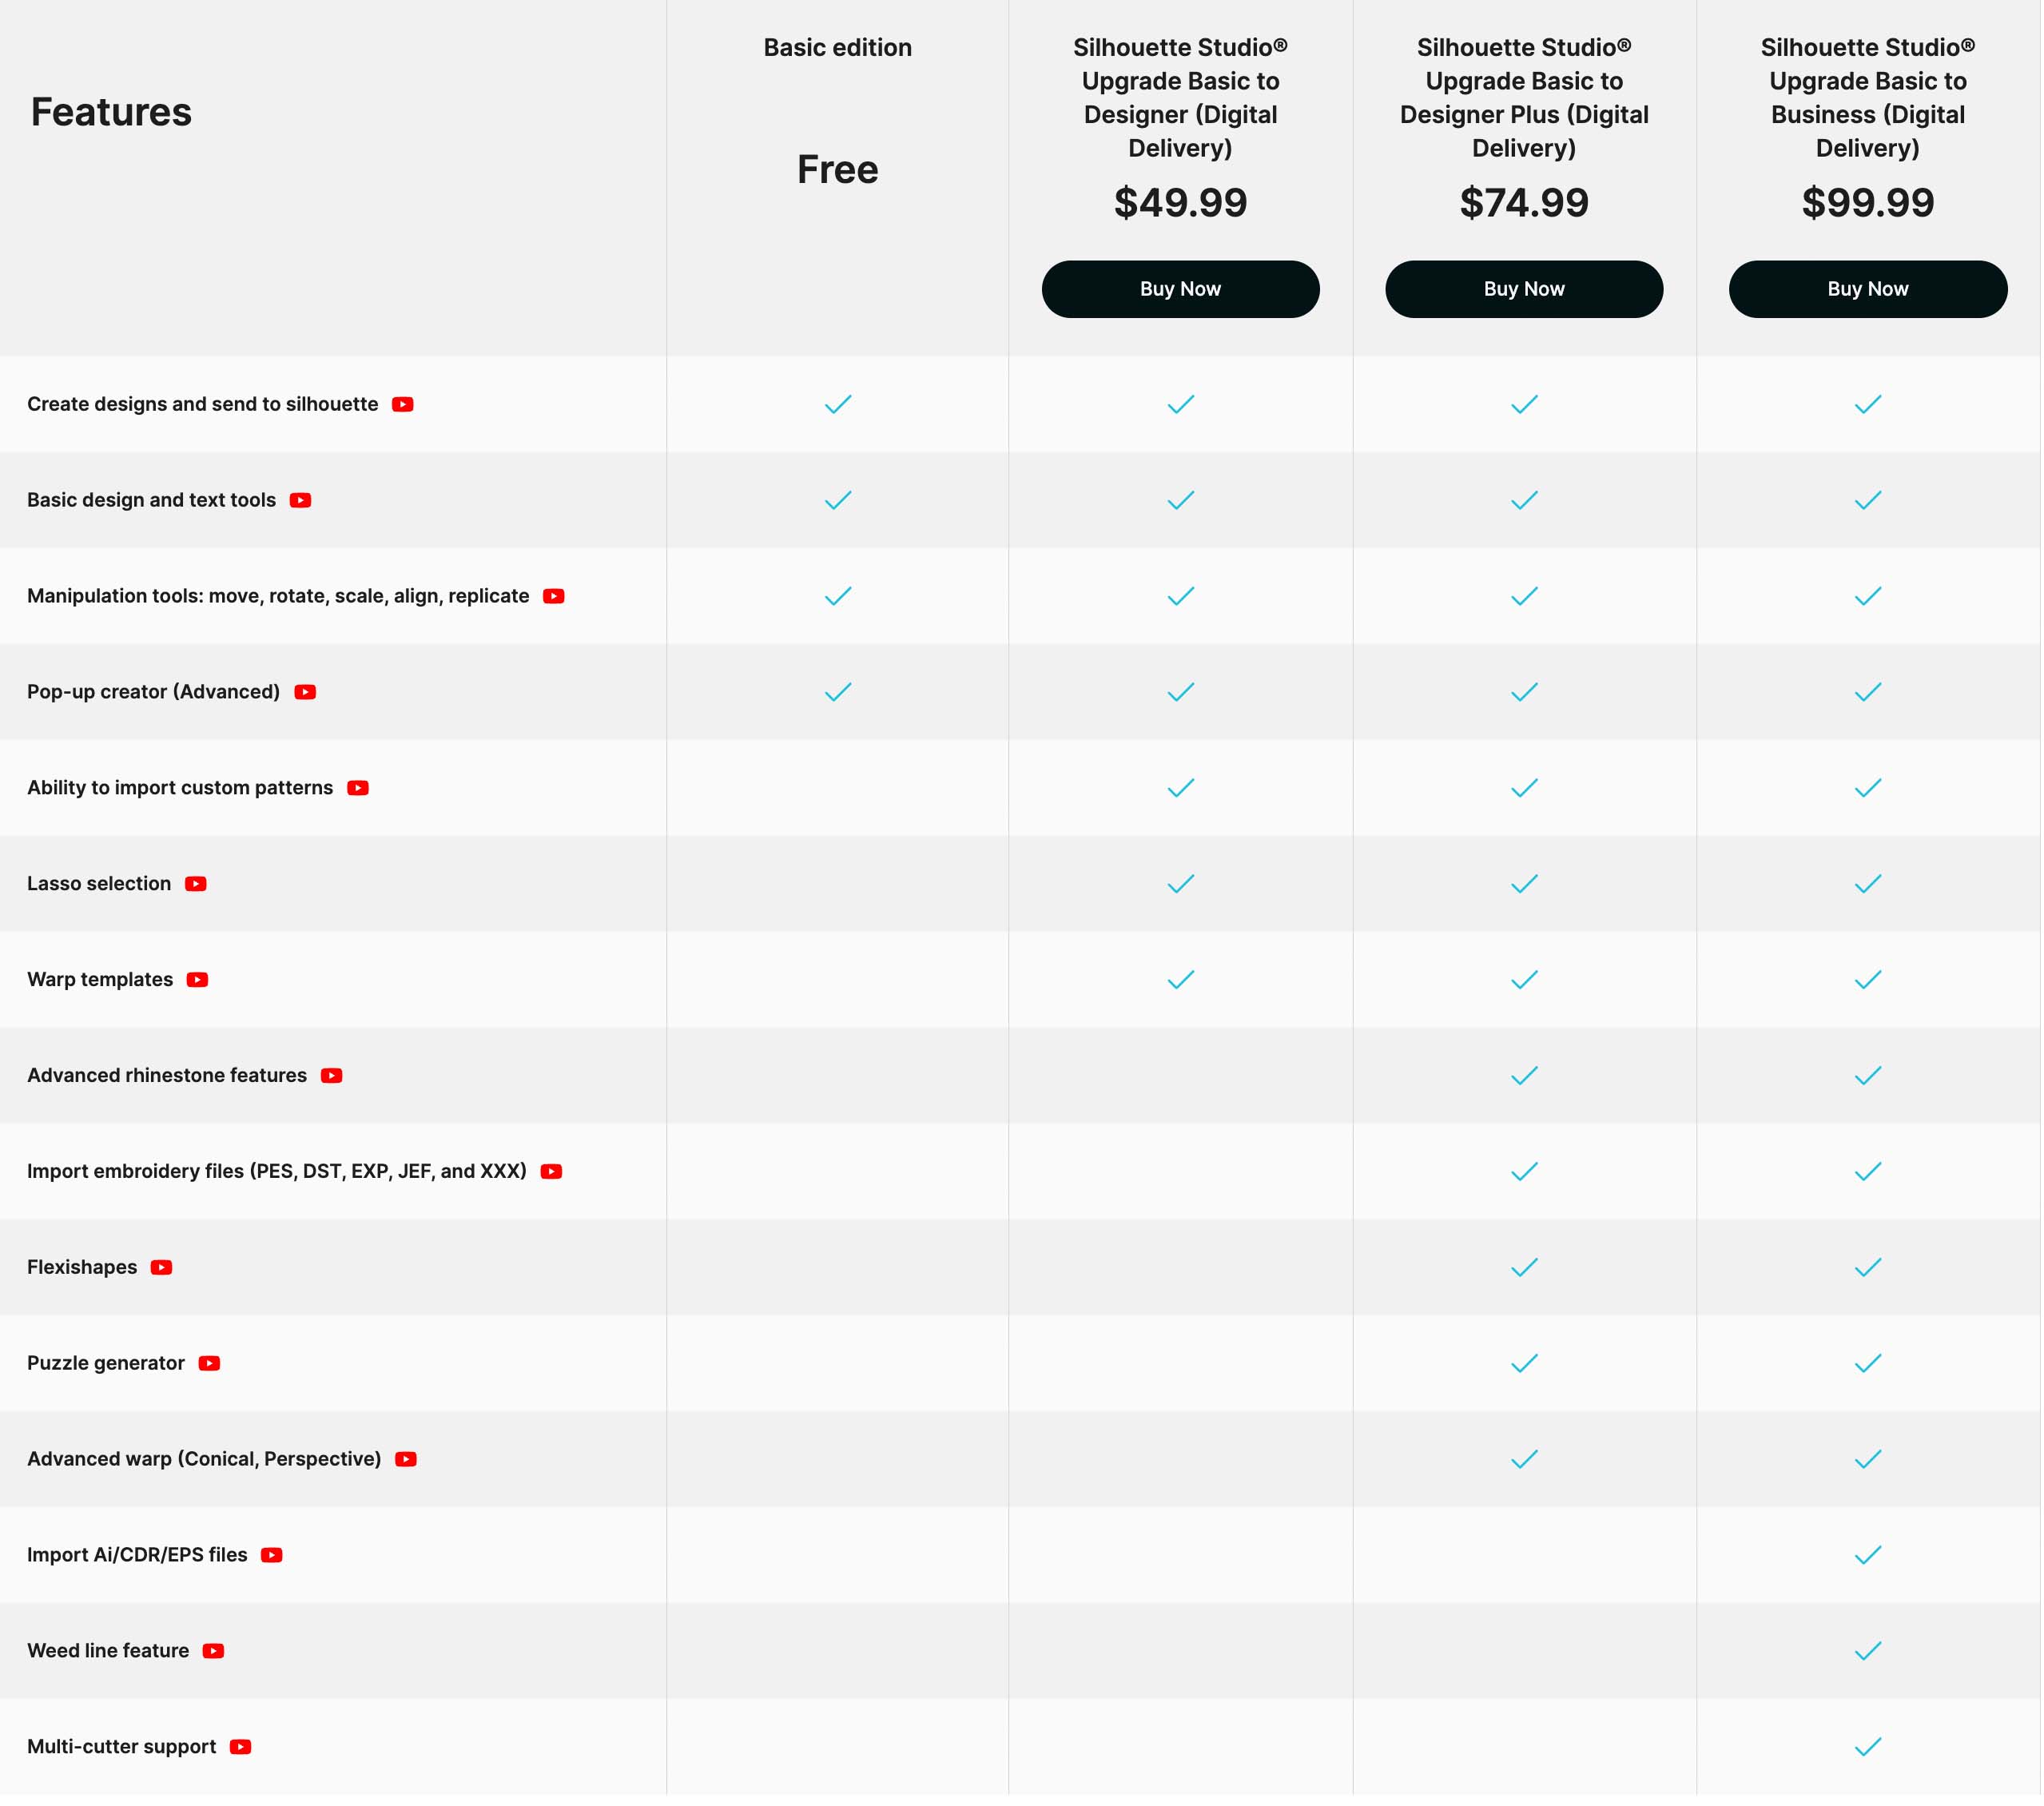Open the Import Ai/CDR/EPS files video
The image size is (2044, 1806).
pyautogui.click(x=272, y=1557)
